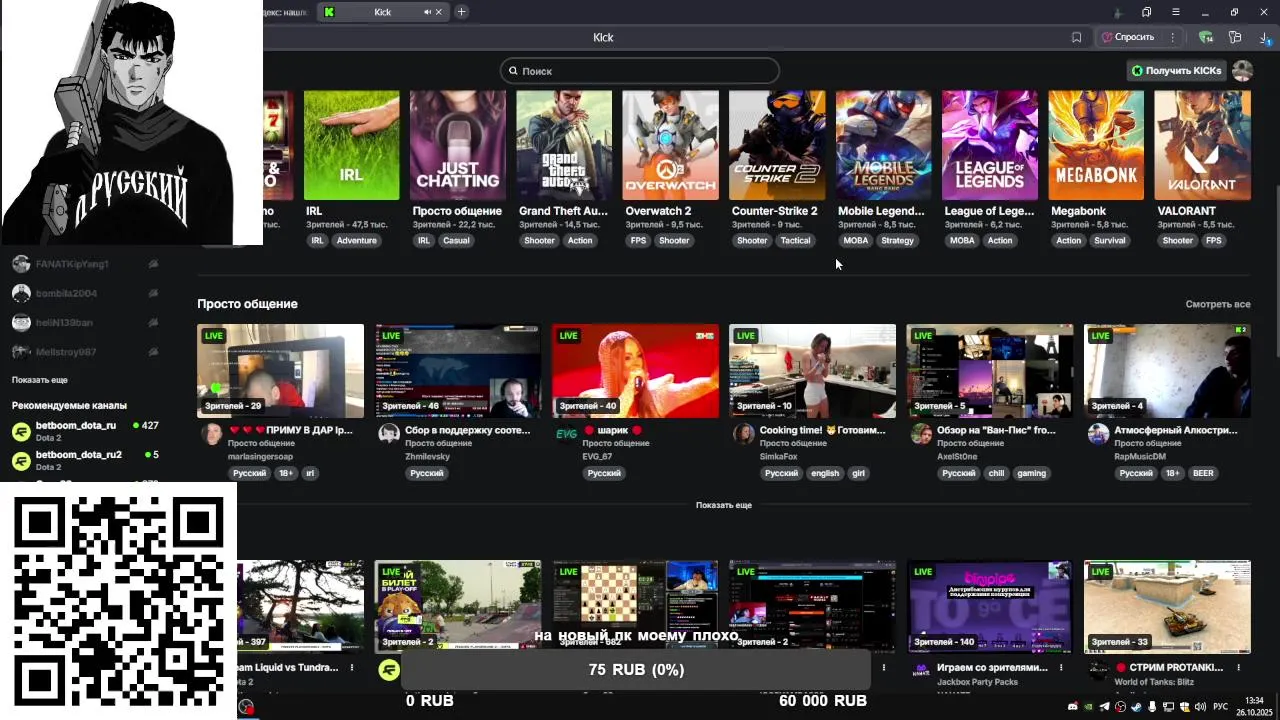This screenshot has height=720, width=1280.
Task: Click the Спросить assistant button
Action: pos(1128,37)
